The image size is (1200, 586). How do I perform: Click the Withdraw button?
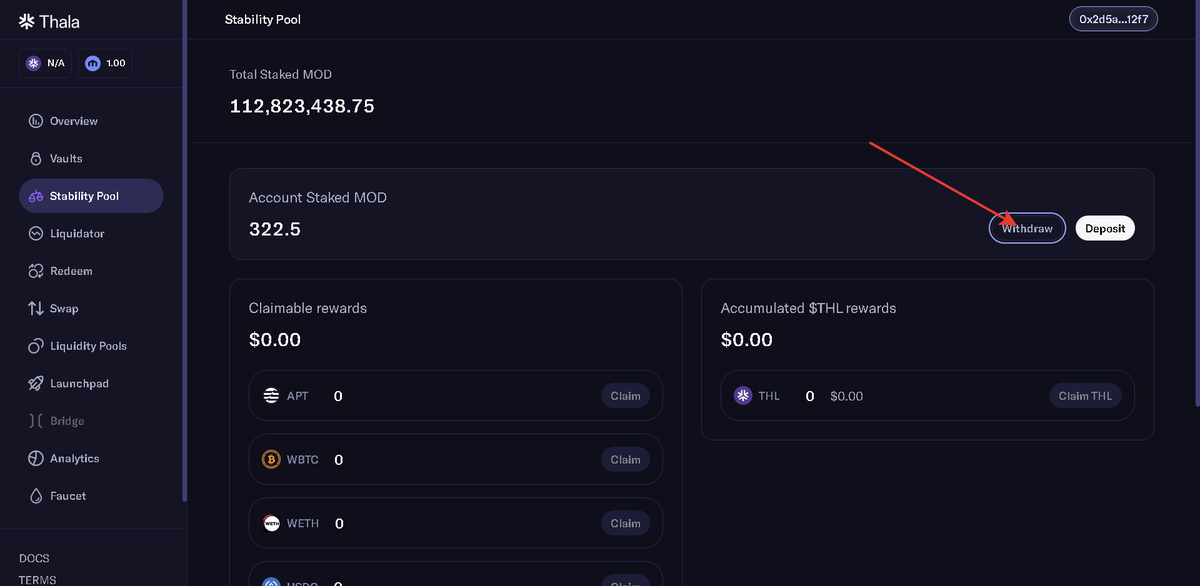(1027, 228)
